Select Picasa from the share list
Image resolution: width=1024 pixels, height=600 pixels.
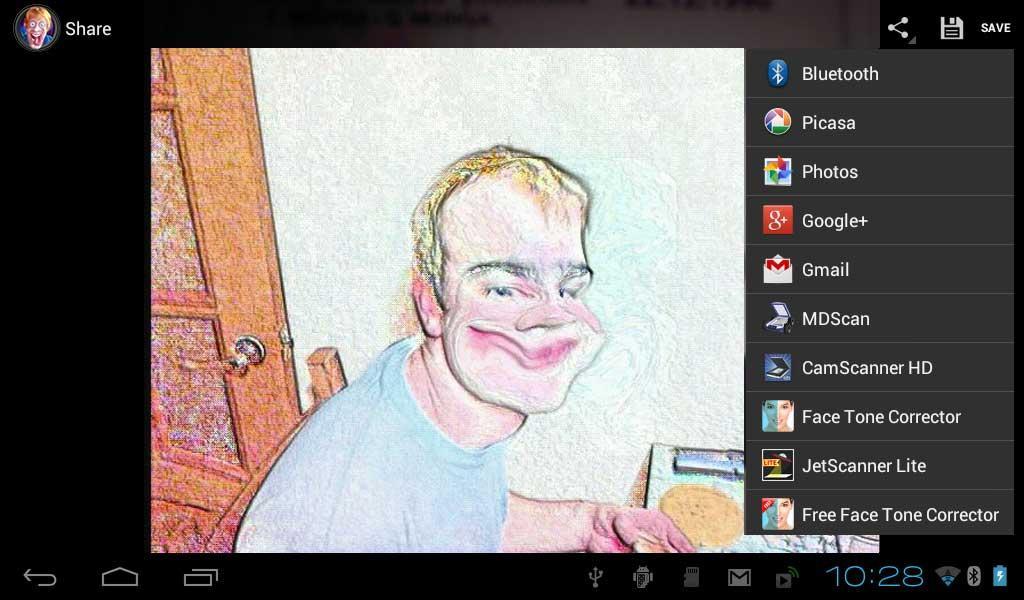(x=879, y=122)
